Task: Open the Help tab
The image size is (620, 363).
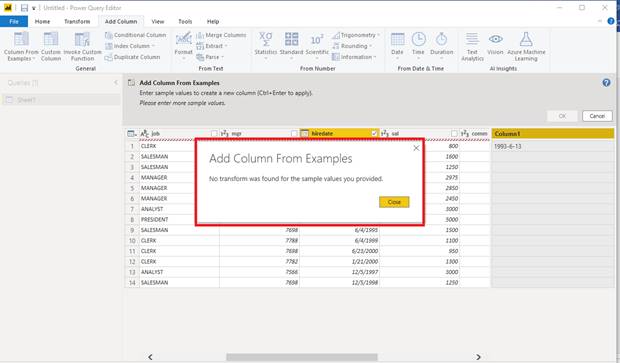Action: [213, 21]
